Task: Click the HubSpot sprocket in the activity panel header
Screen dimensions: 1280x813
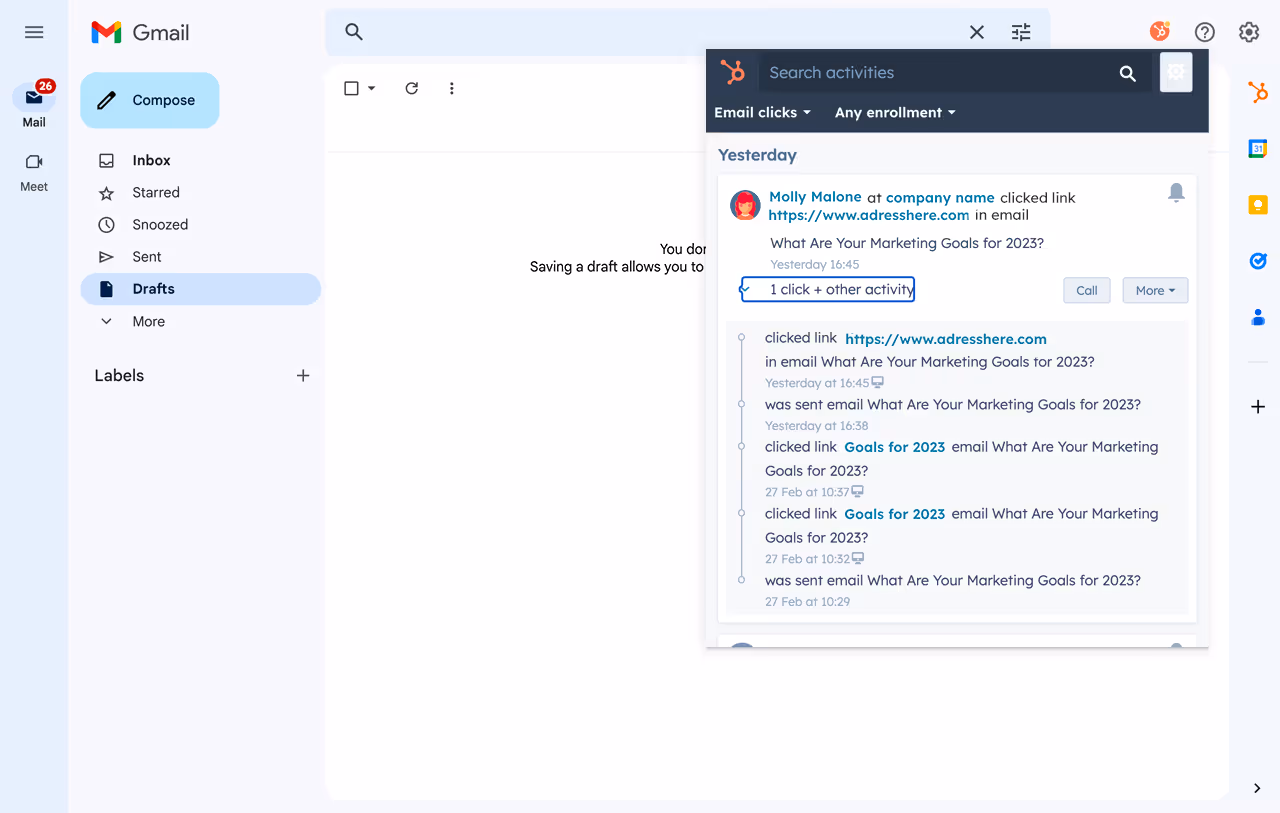Action: 734,72
